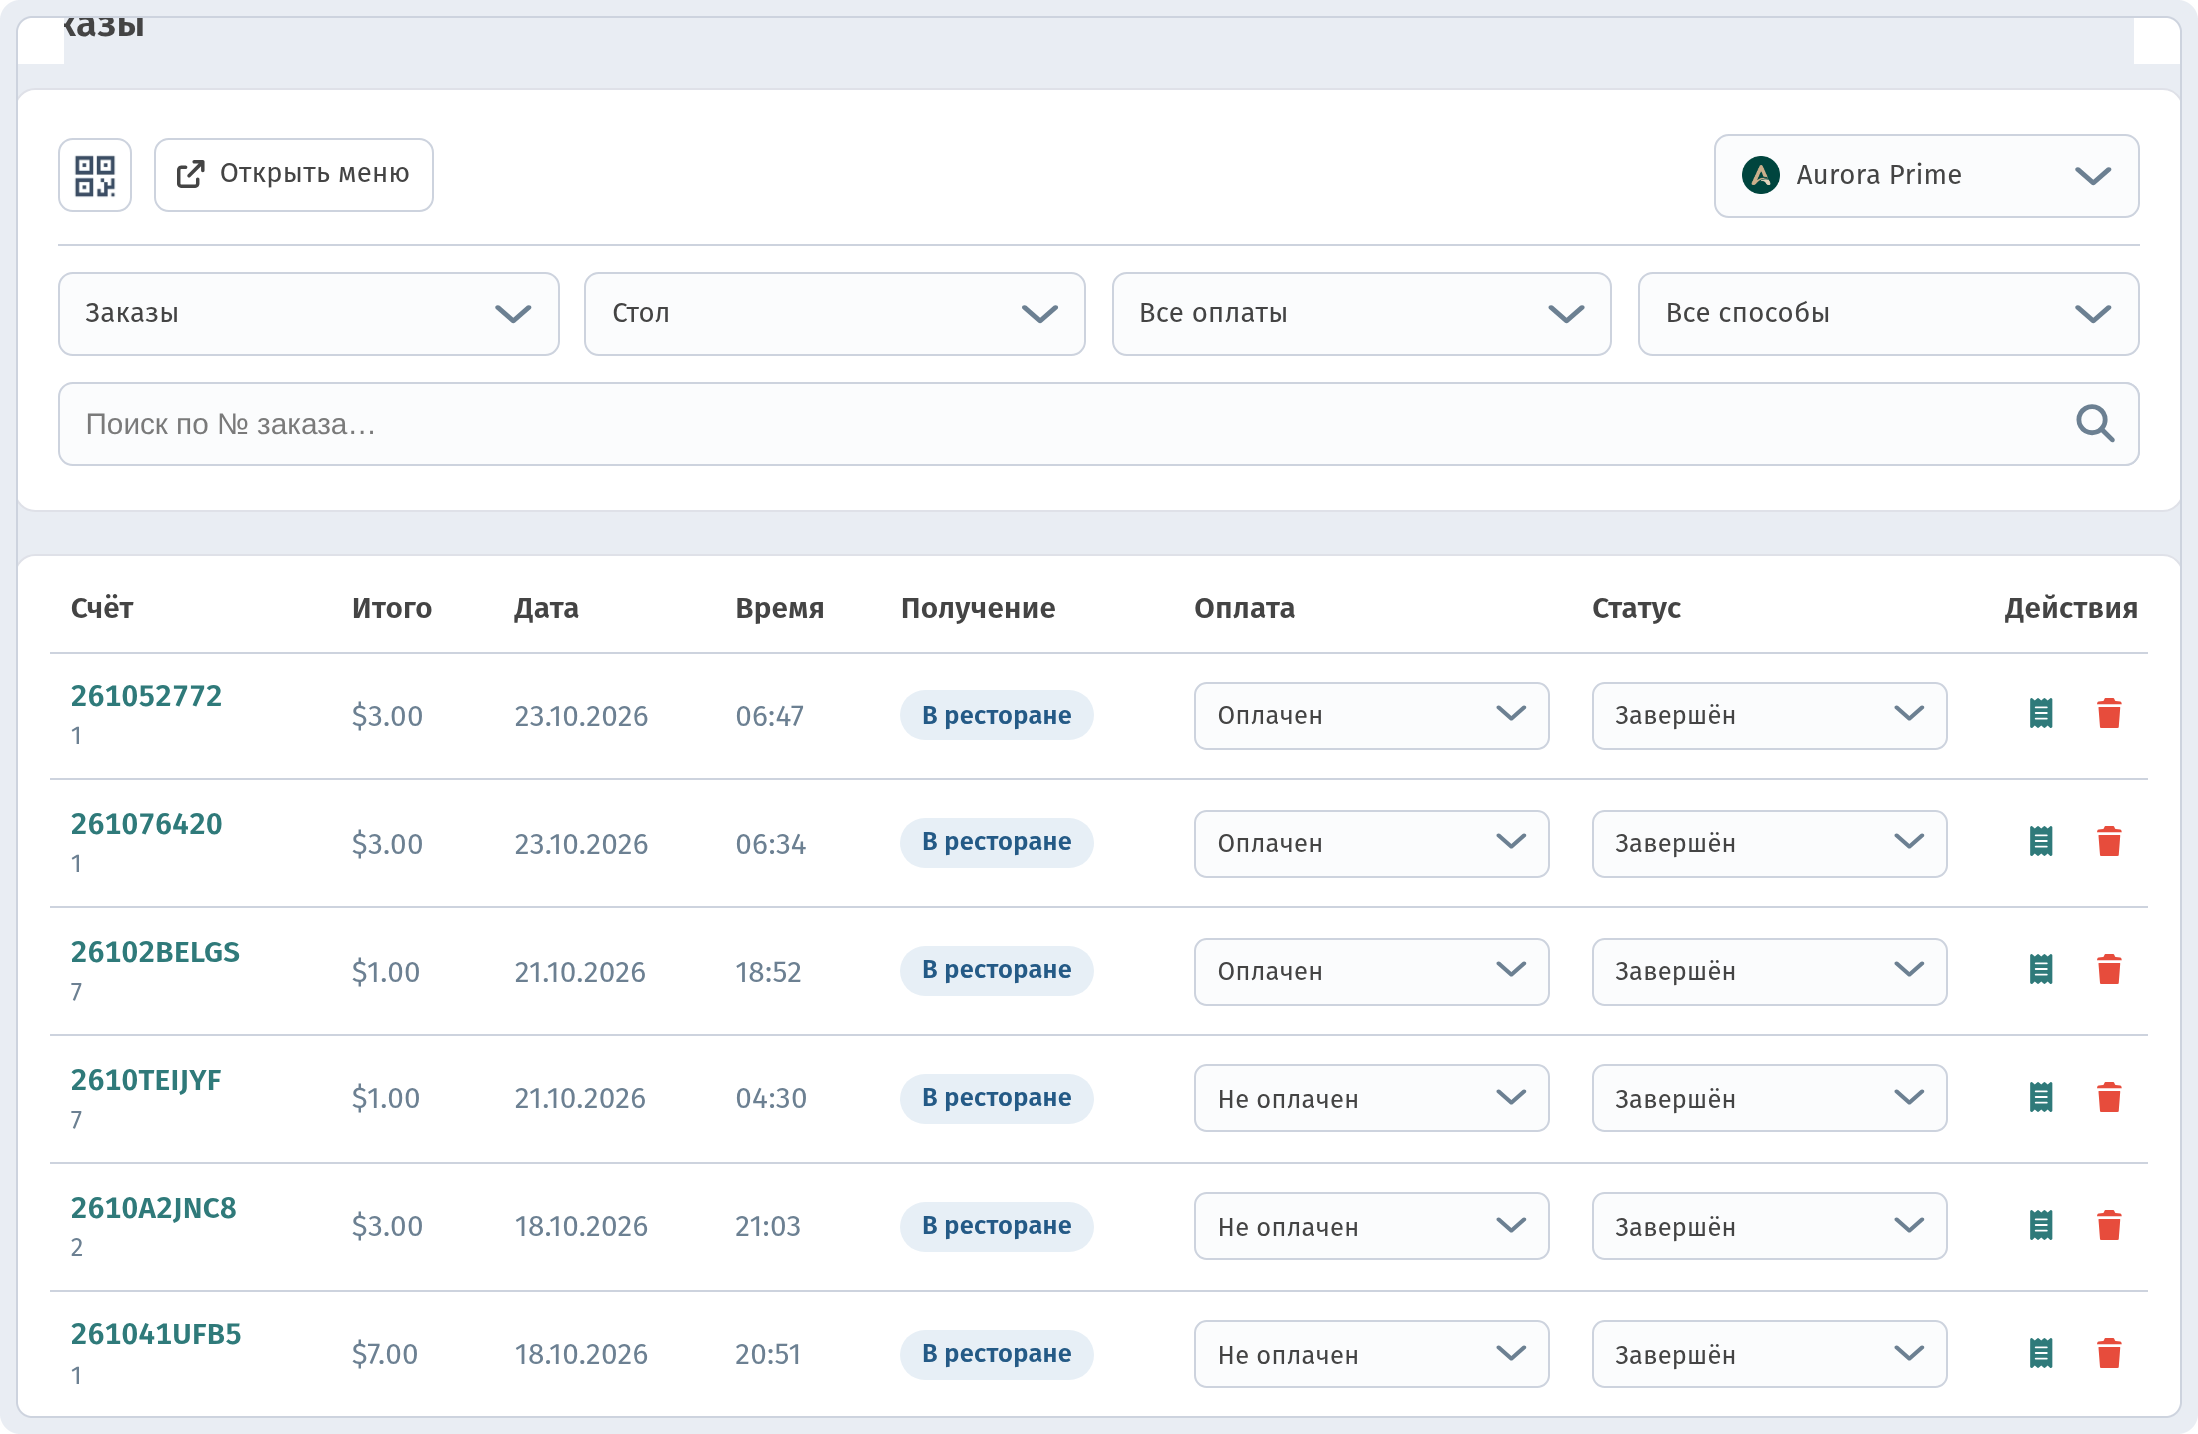Open the Все способы filter dropdown
Screen dimensions: 2198x1434
tap(1888, 314)
